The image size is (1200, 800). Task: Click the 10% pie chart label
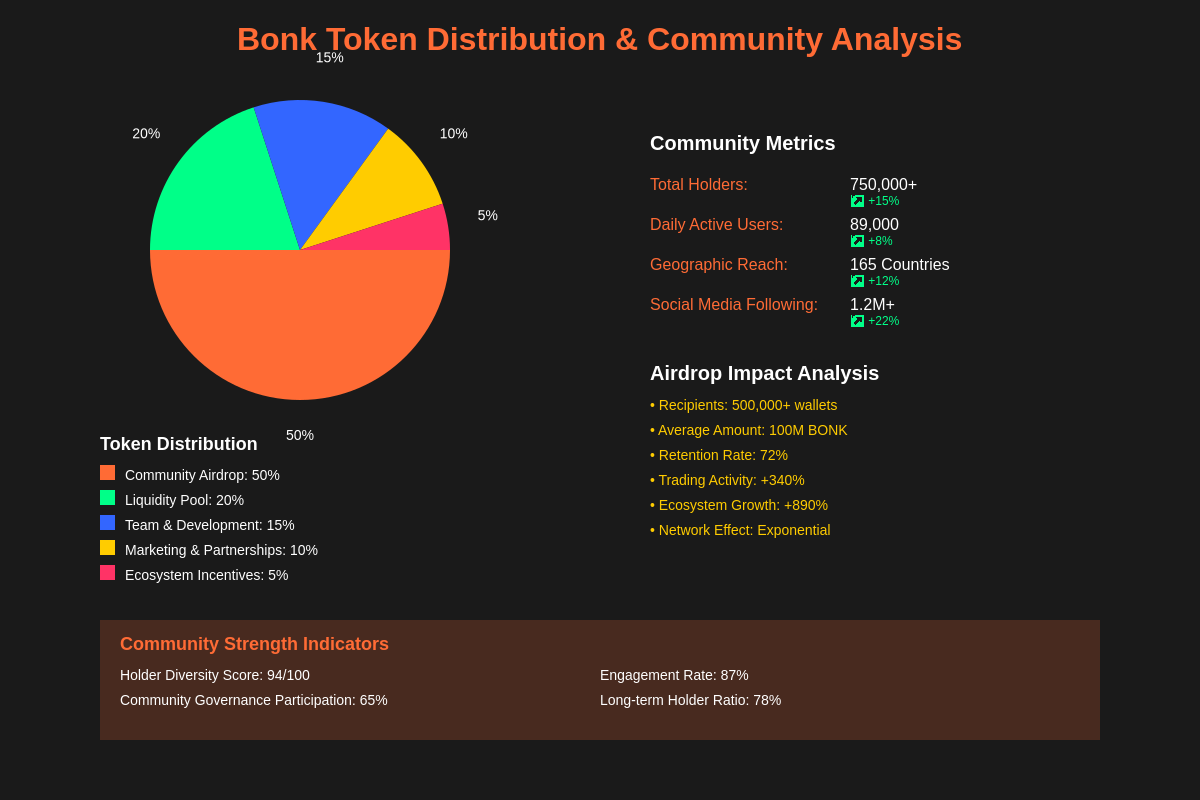(454, 133)
